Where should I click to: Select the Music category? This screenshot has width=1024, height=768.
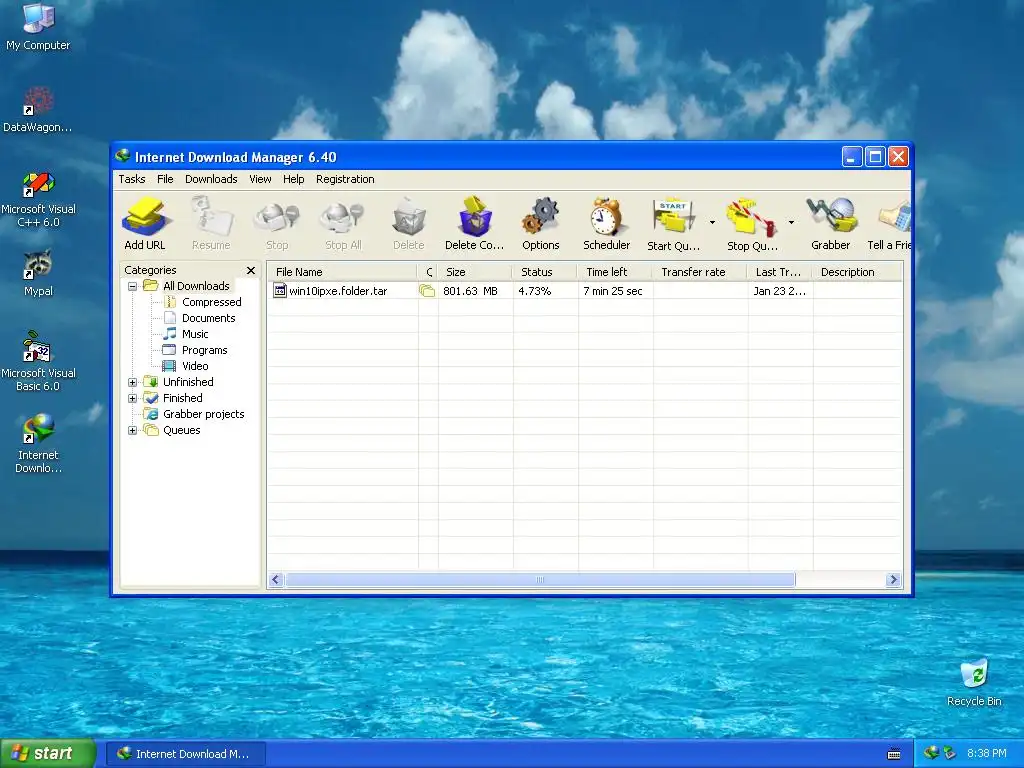(x=195, y=334)
